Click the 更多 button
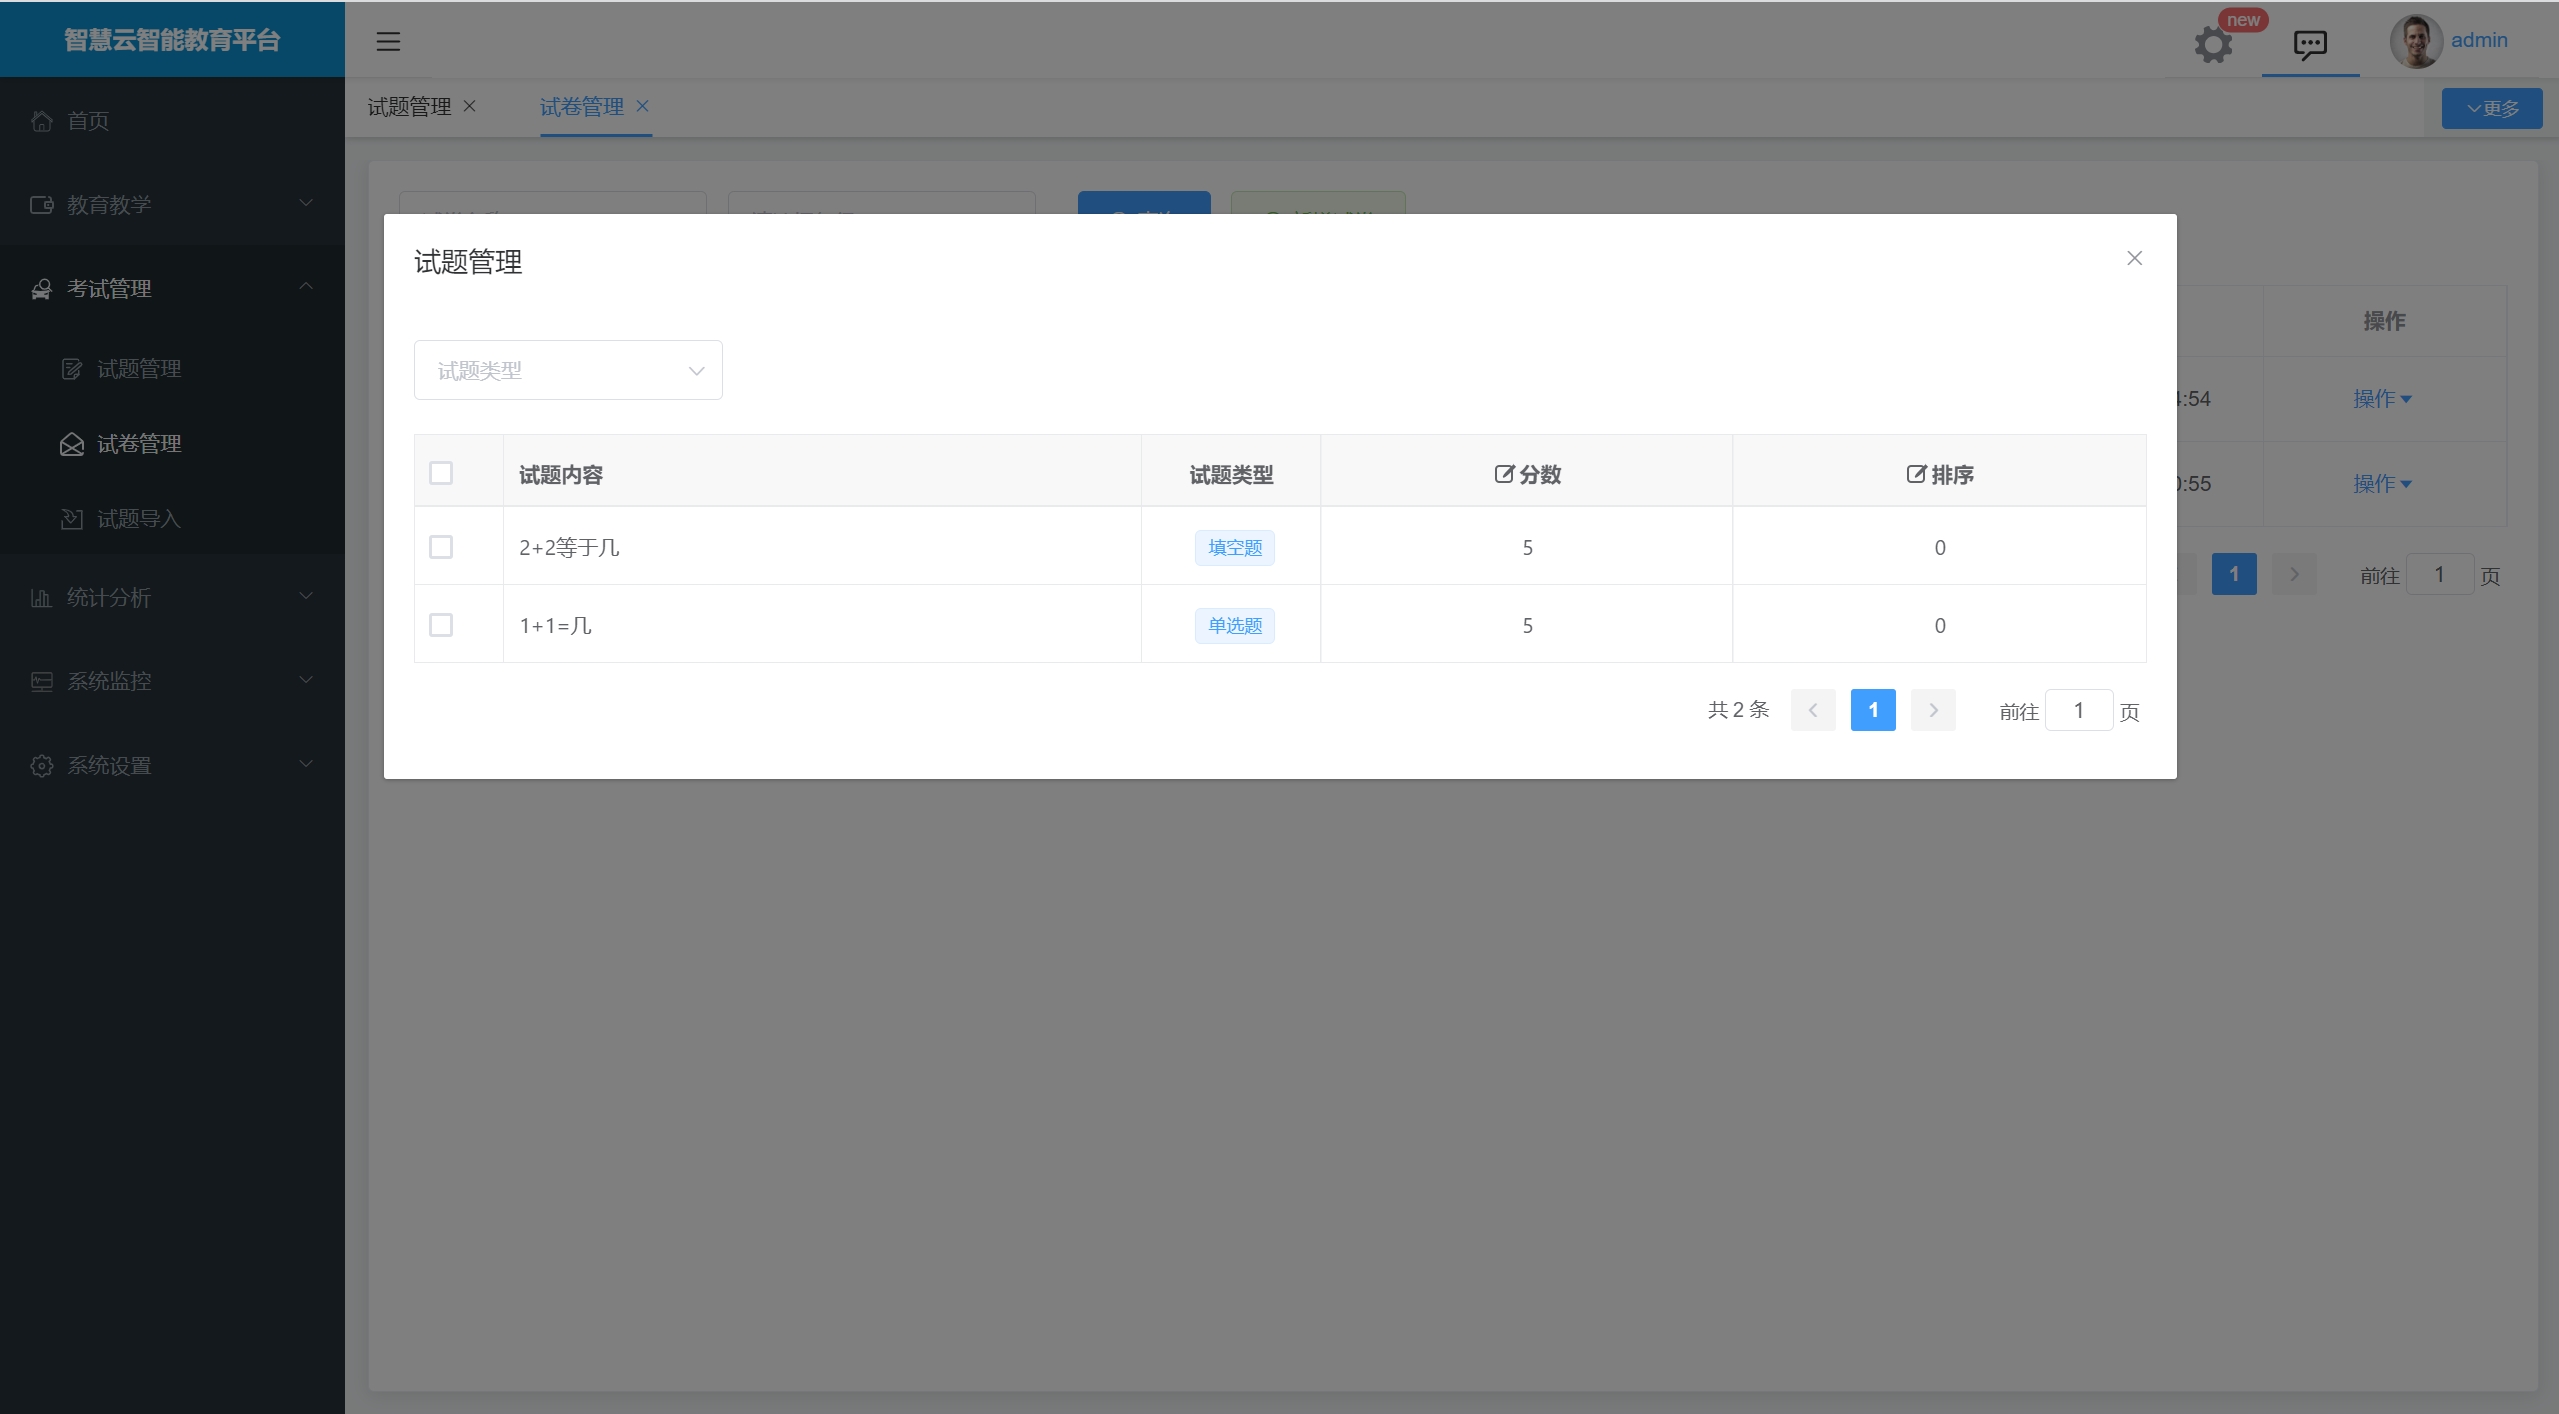The image size is (2559, 1414). click(2491, 108)
